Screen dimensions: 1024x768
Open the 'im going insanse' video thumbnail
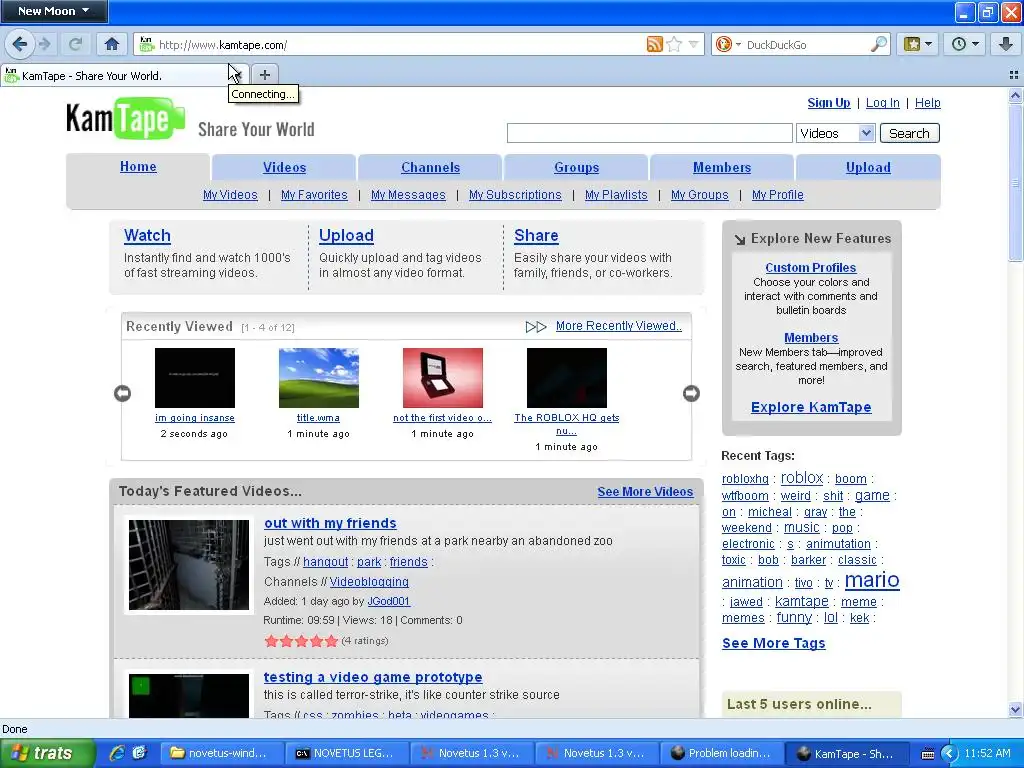coord(195,377)
